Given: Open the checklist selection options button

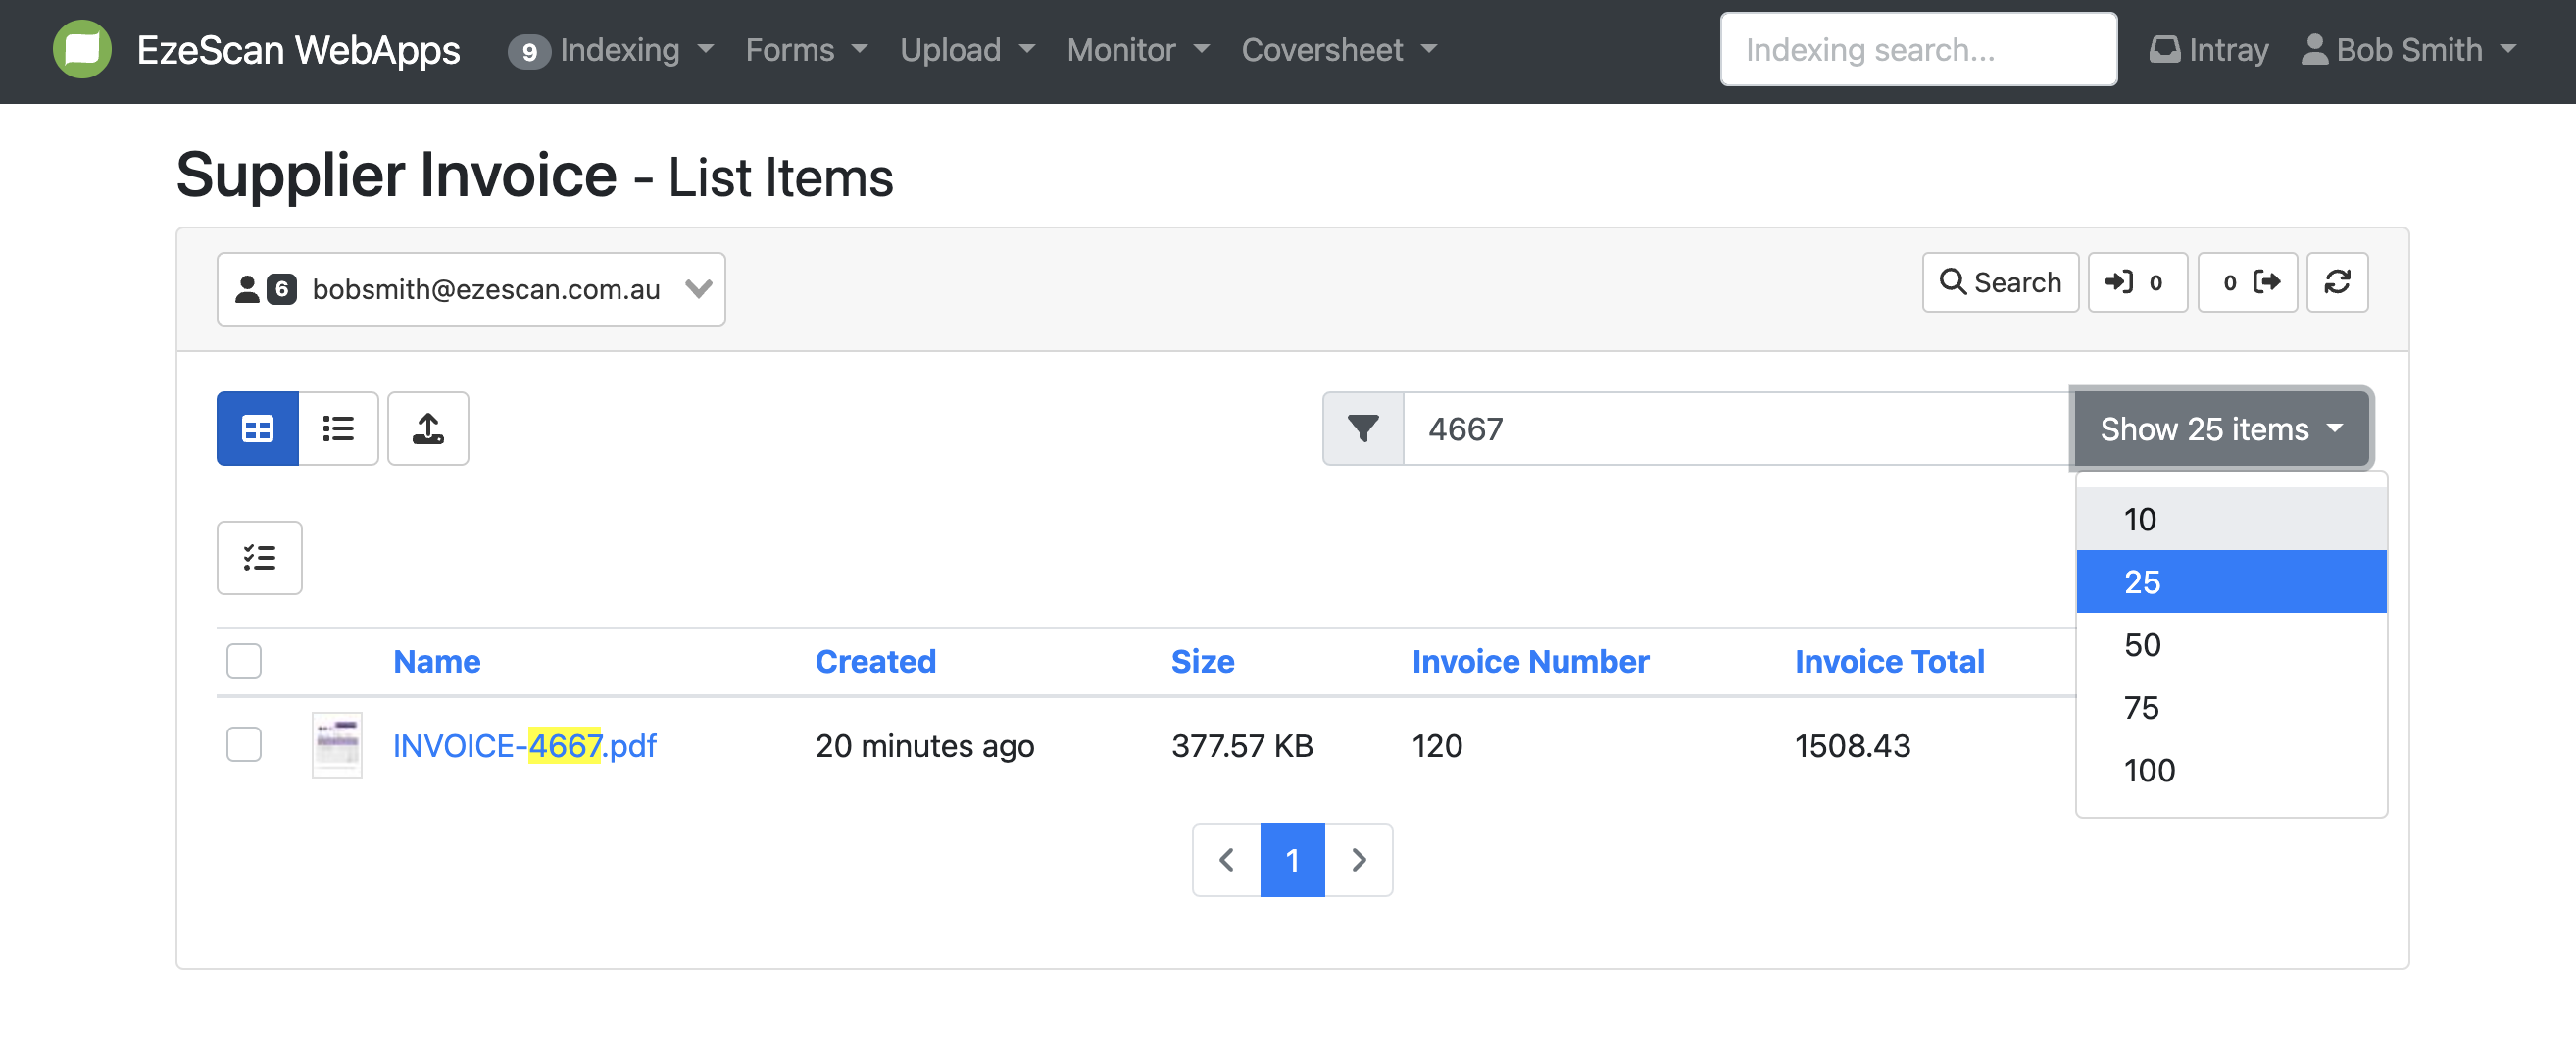Looking at the screenshot, I should pos(259,558).
